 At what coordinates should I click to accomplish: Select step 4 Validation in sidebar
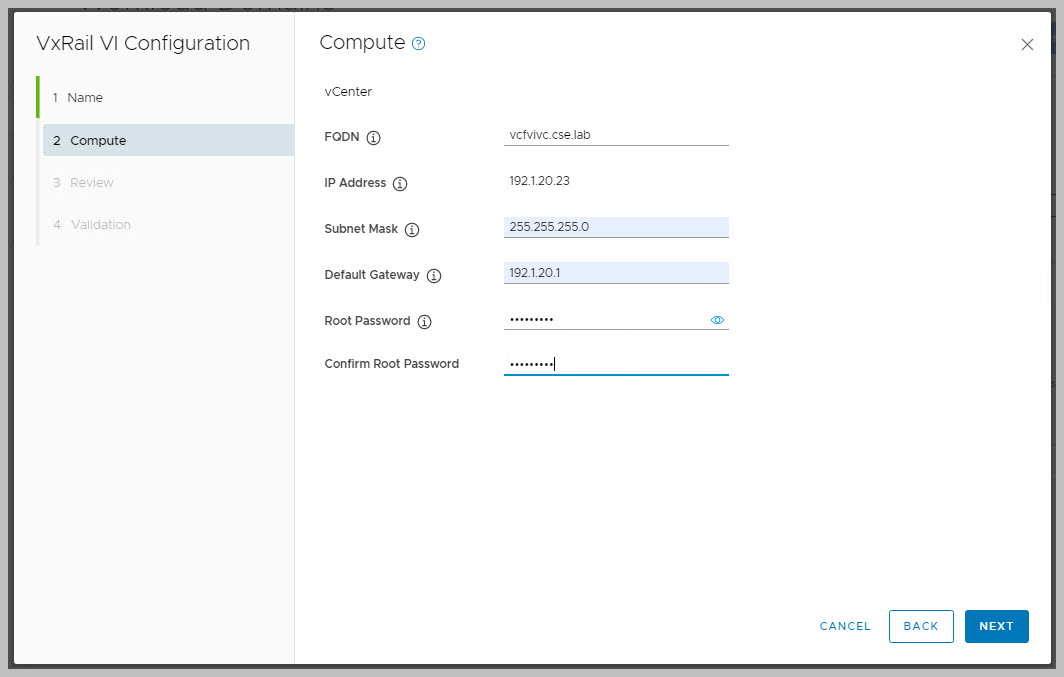click(100, 225)
